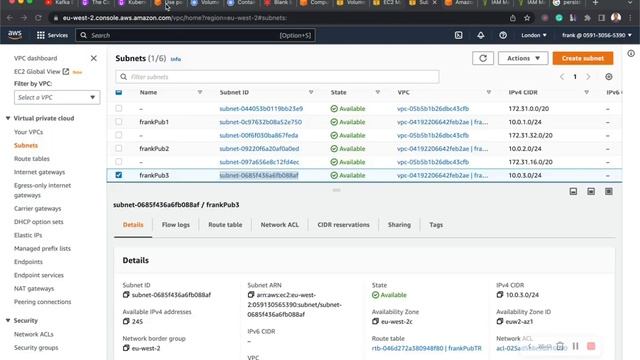Open the Services grid menu
Image resolution: width=640 pixels, height=360 pixels.
52,36
